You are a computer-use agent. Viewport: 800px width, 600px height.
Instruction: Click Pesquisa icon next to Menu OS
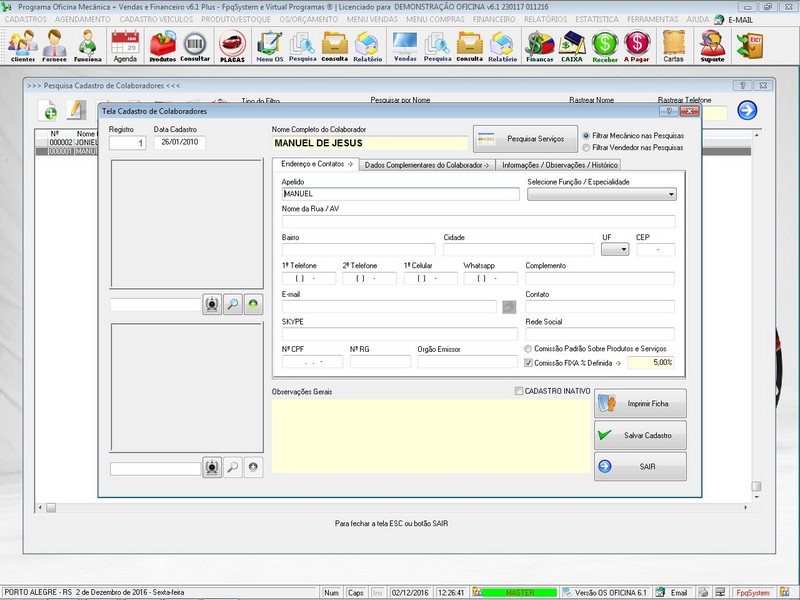[x=303, y=46]
